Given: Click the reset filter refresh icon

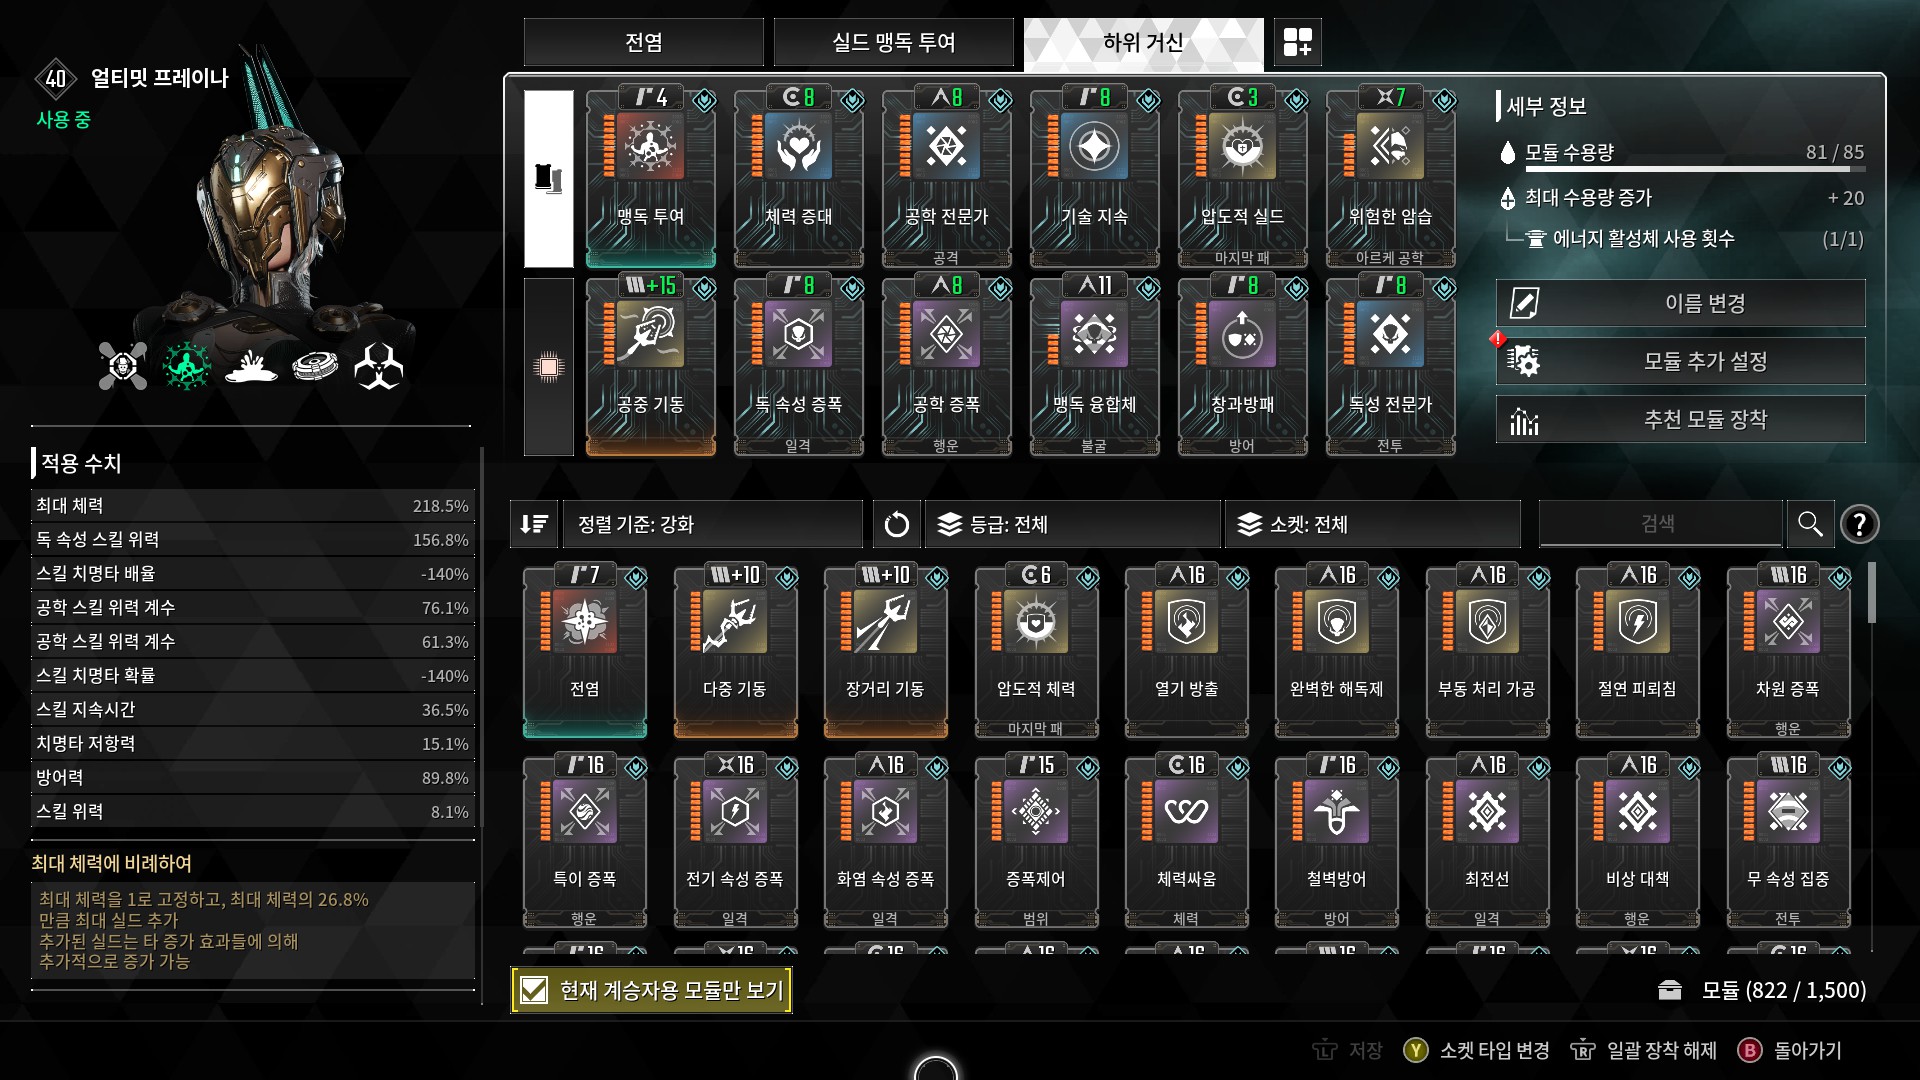Looking at the screenshot, I should pyautogui.click(x=896, y=524).
